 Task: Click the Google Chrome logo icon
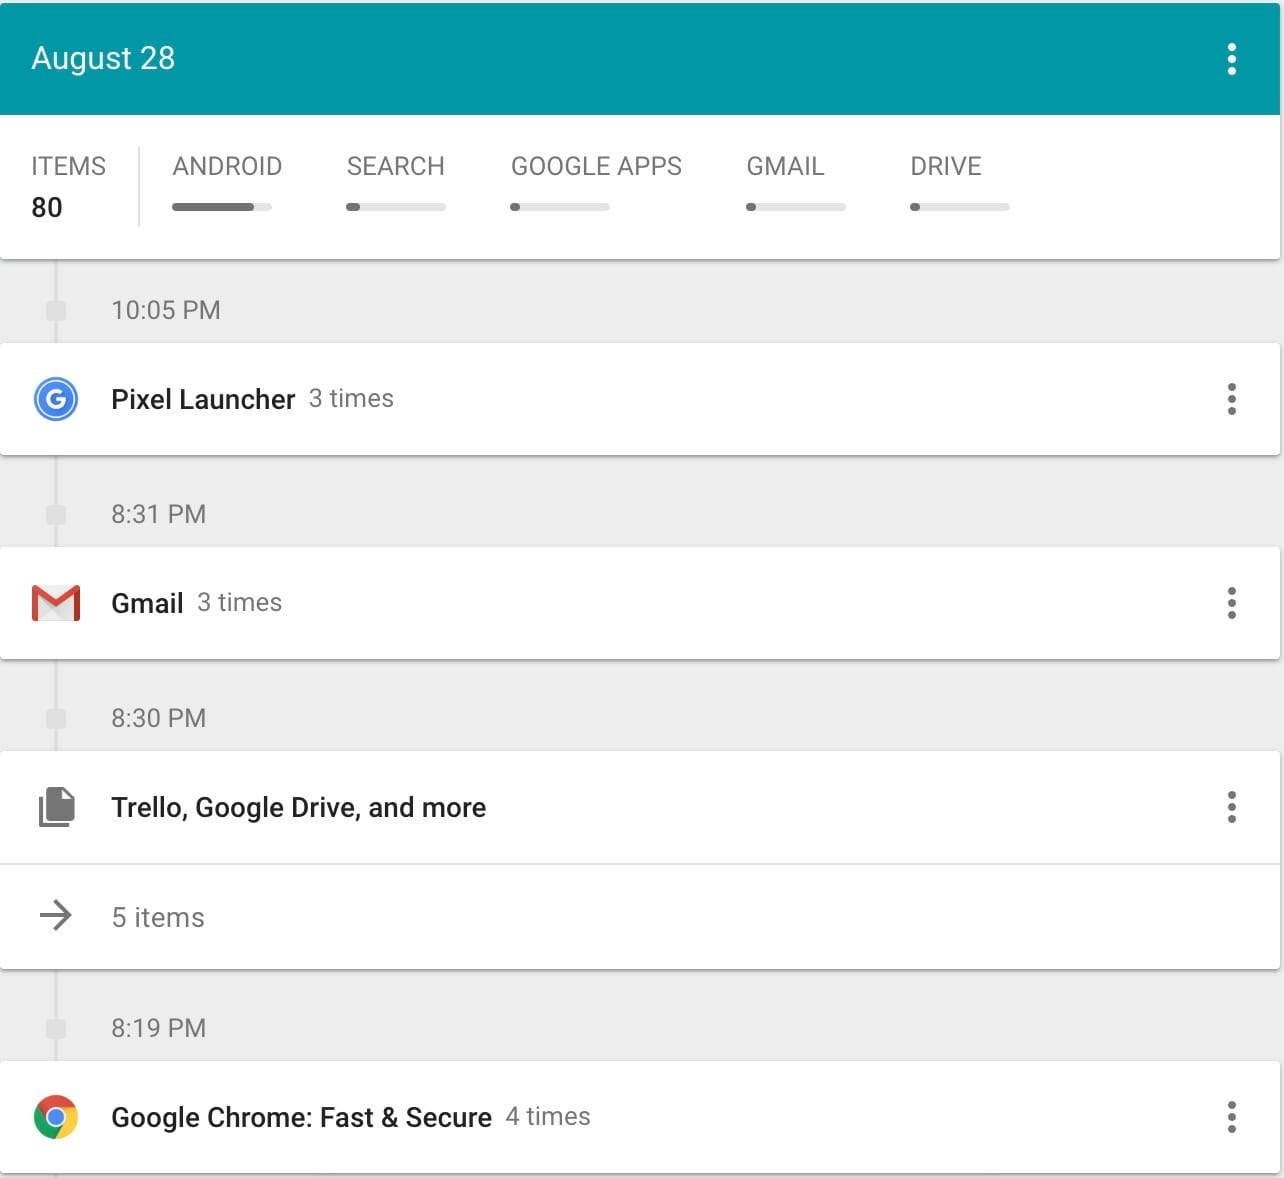pos(56,1117)
